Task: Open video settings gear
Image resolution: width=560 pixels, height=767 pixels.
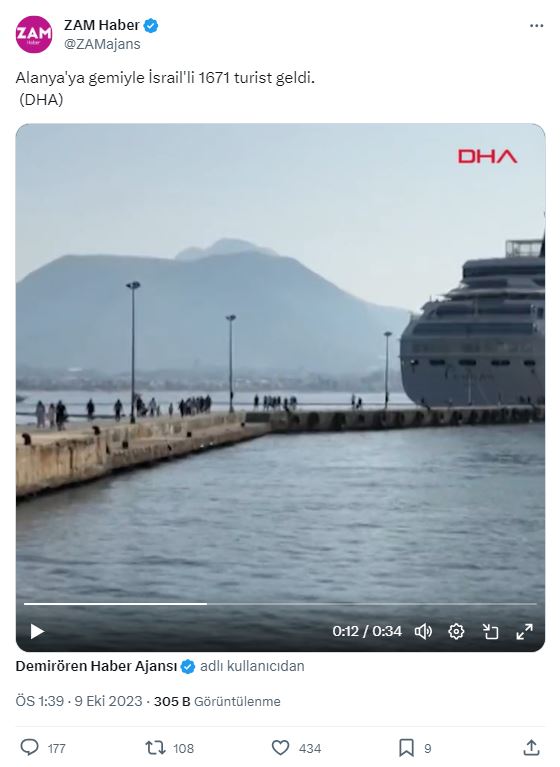Action: point(456,631)
